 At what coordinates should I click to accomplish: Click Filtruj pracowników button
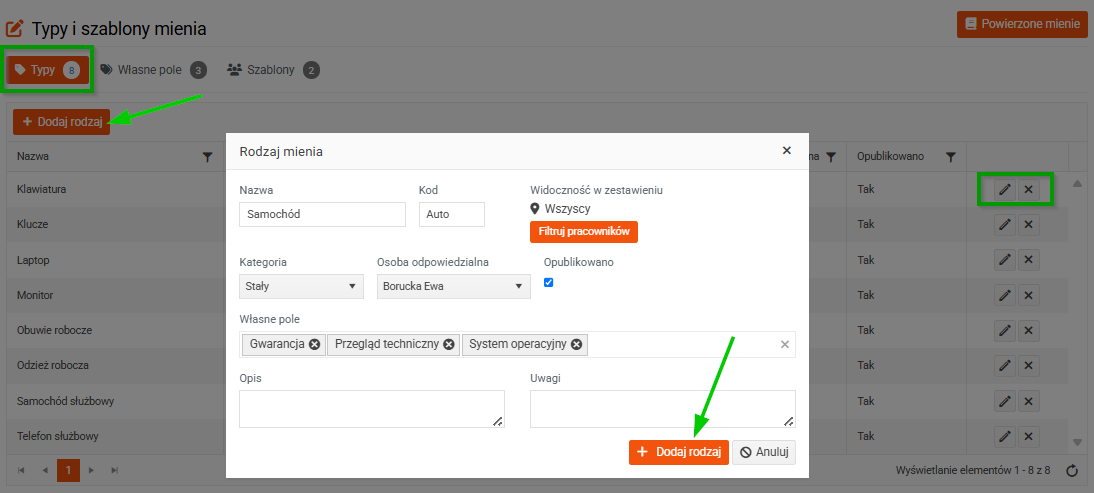click(584, 231)
